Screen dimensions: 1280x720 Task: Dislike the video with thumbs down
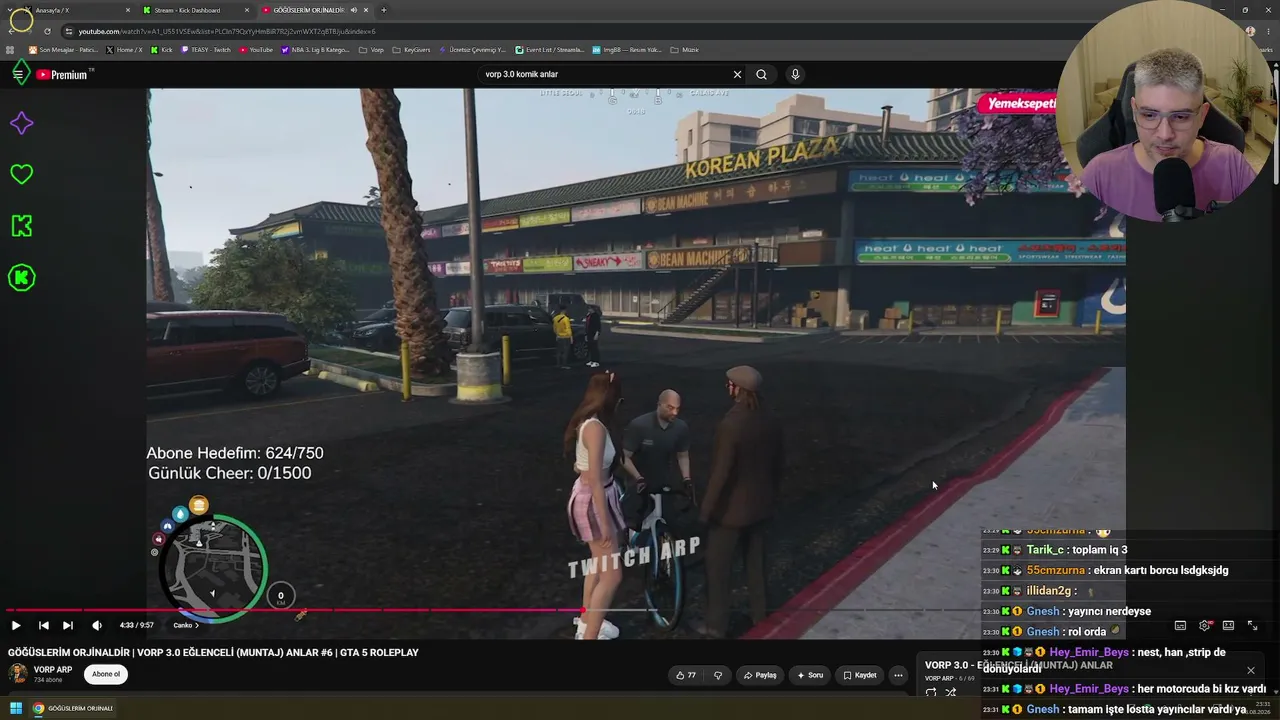tap(717, 675)
